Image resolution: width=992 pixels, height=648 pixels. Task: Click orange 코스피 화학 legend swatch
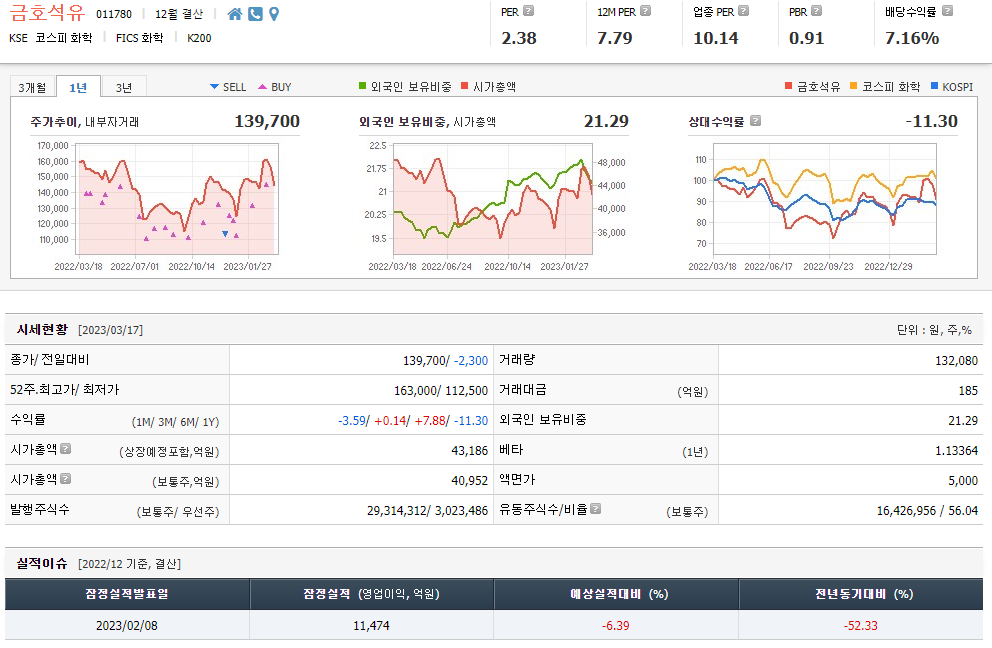click(853, 86)
